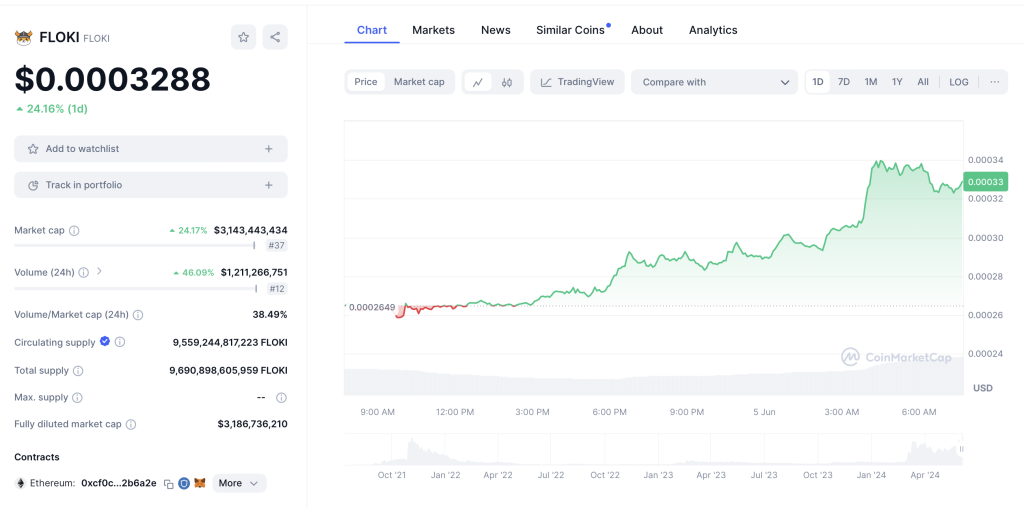This screenshot has height=508, width=1024.
Task: Select the 1M time range
Action: click(871, 82)
